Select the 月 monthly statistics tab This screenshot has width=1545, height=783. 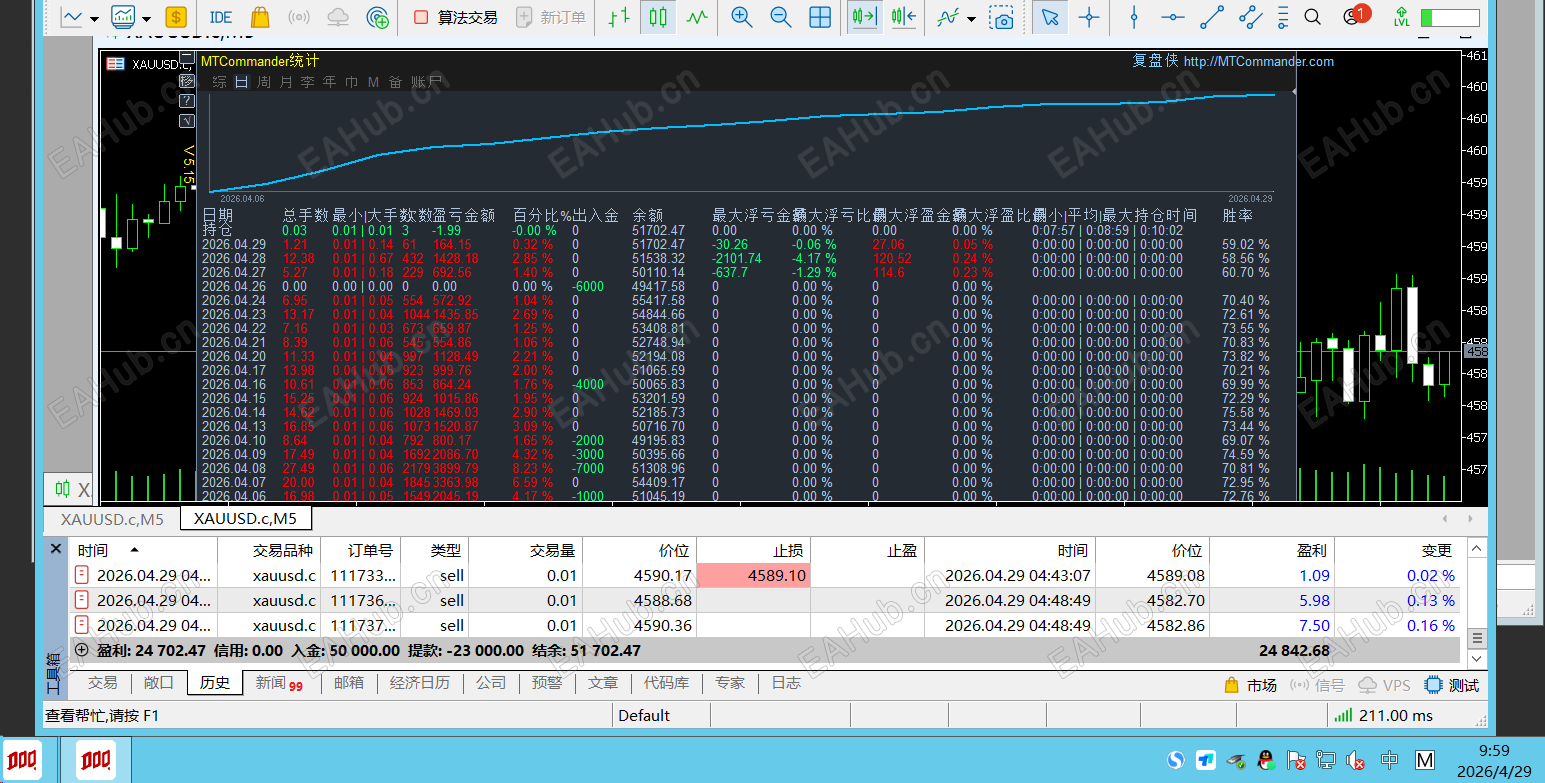click(285, 82)
